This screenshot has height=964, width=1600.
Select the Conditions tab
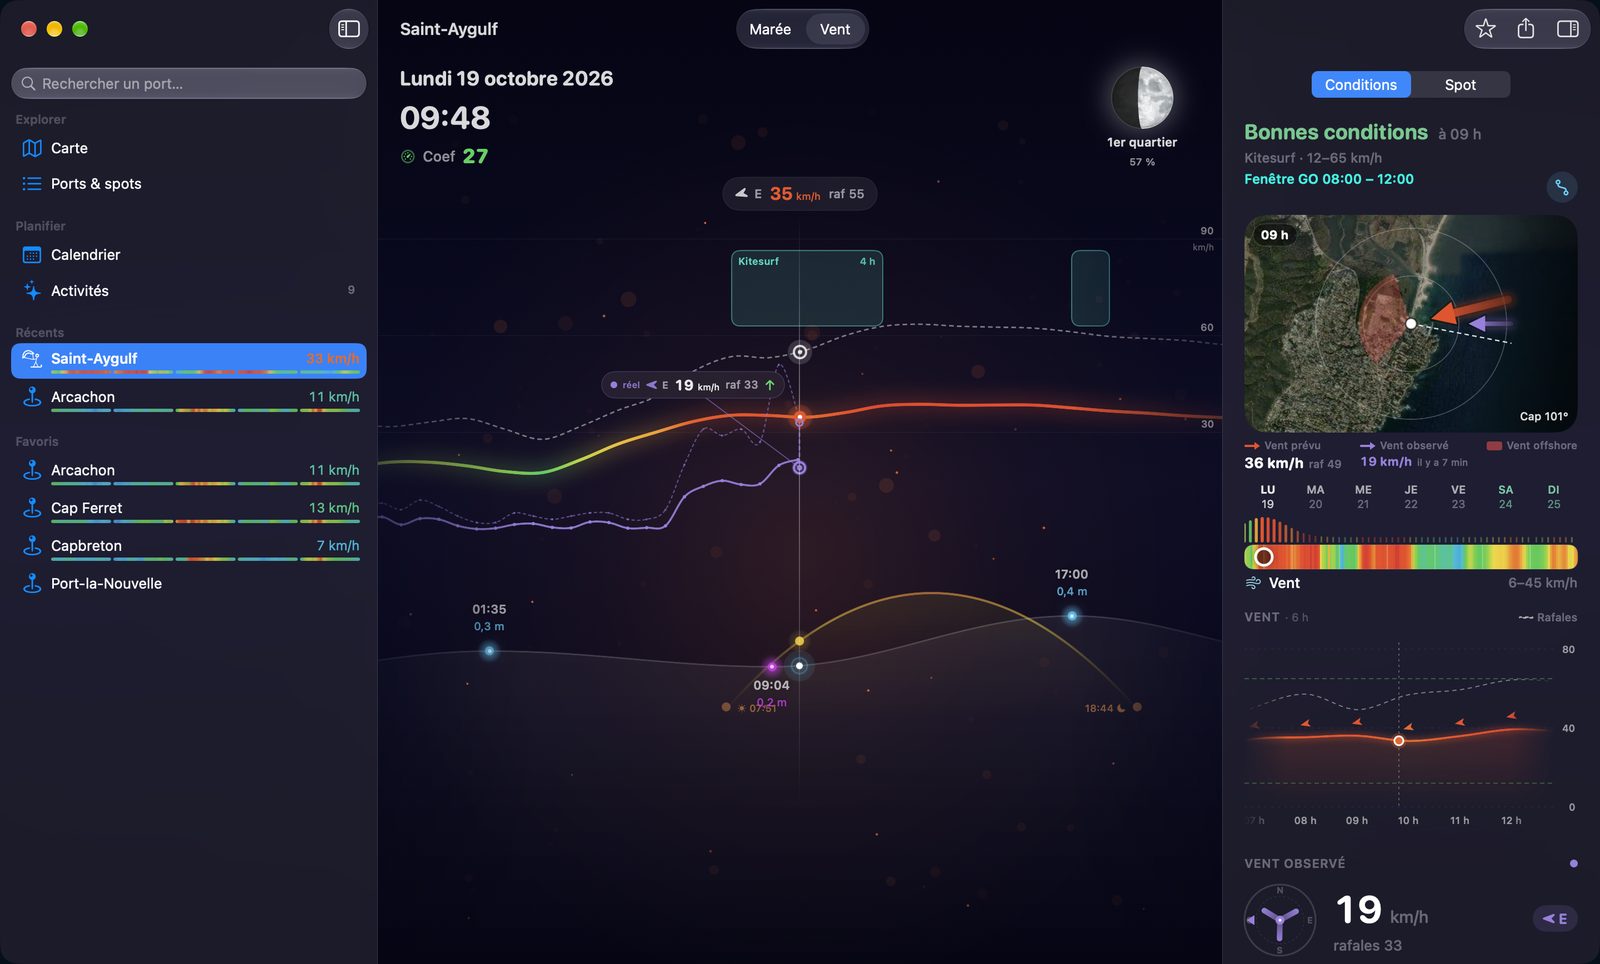pyautogui.click(x=1360, y=85)
